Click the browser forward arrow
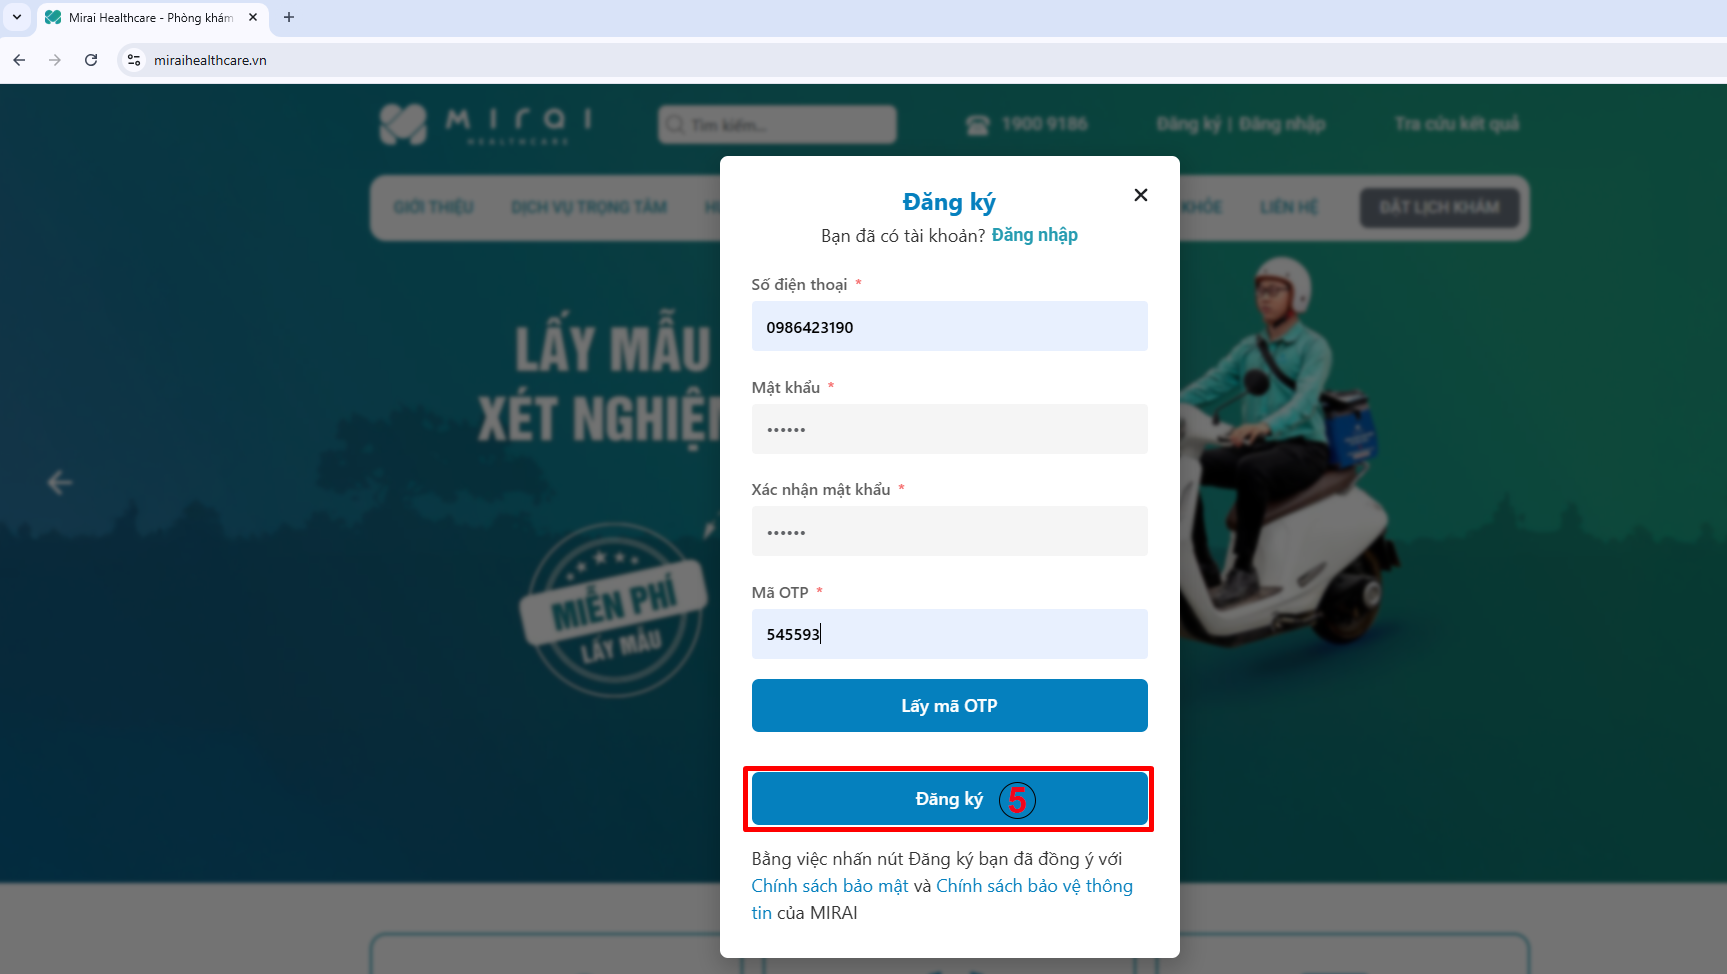Image resolution: width=1727 pixels, height=974 pixels. click(55, 60)
